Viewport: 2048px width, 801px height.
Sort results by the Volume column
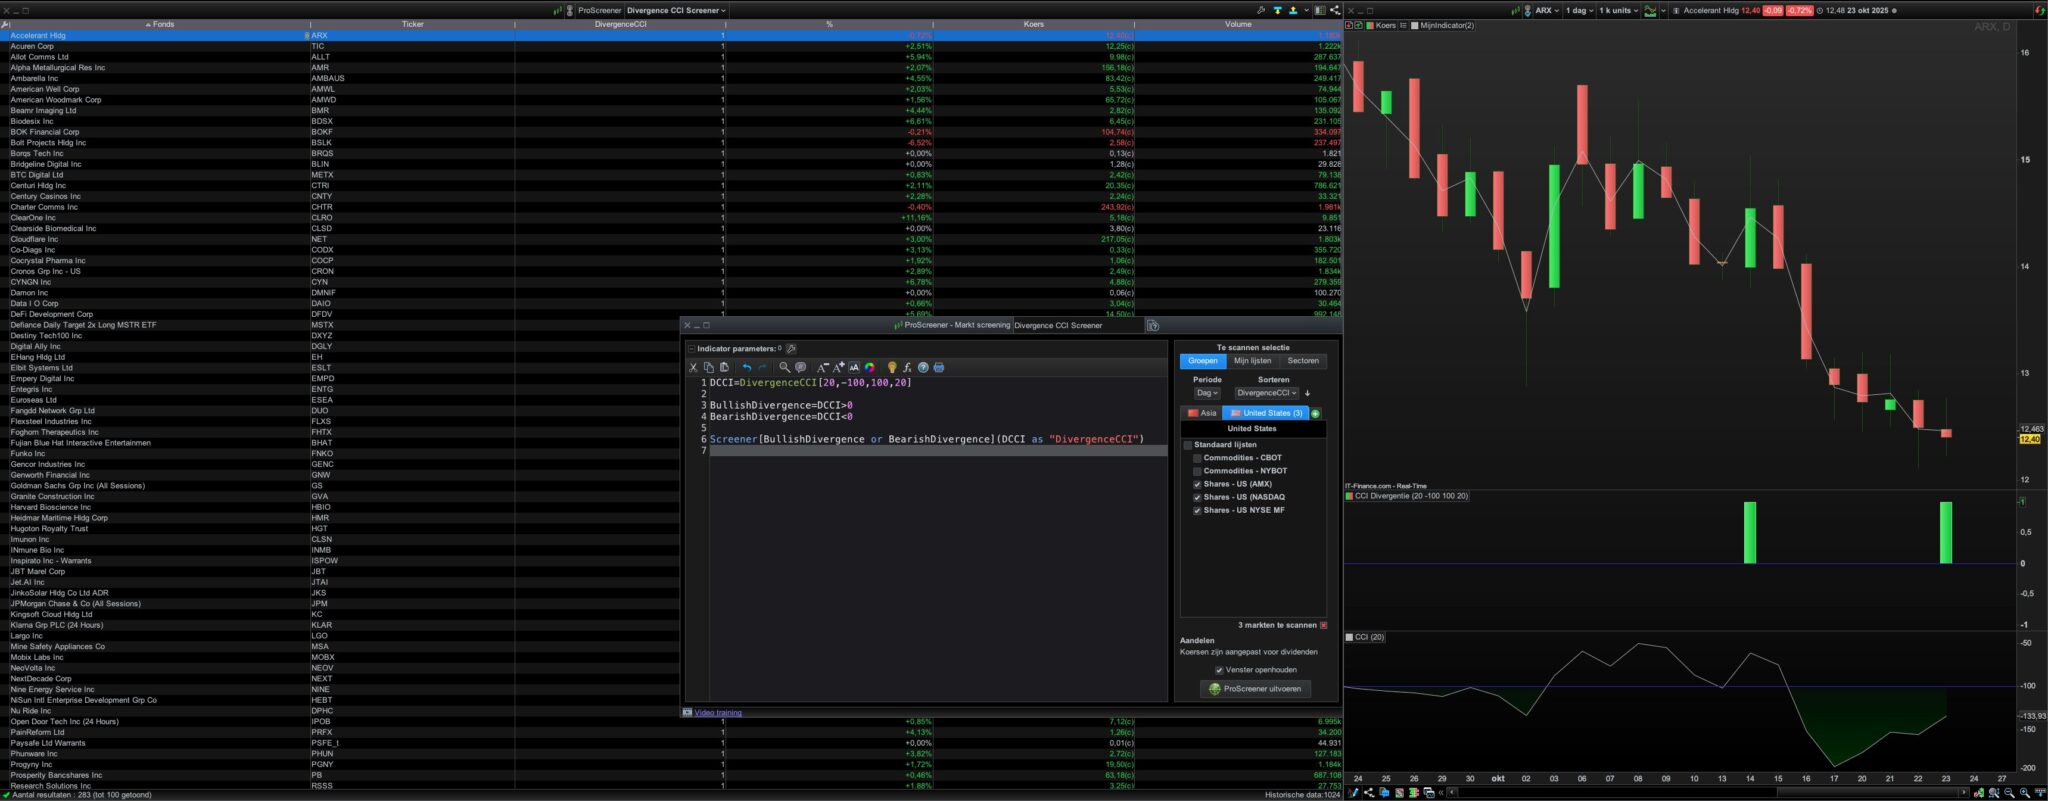click(1238, 24)
